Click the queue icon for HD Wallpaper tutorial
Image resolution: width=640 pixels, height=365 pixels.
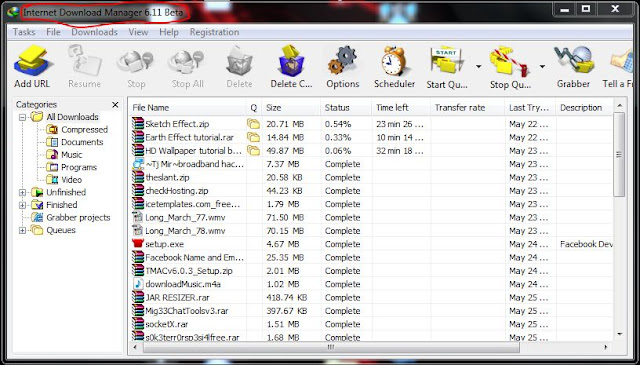click(x=253, y=151)
